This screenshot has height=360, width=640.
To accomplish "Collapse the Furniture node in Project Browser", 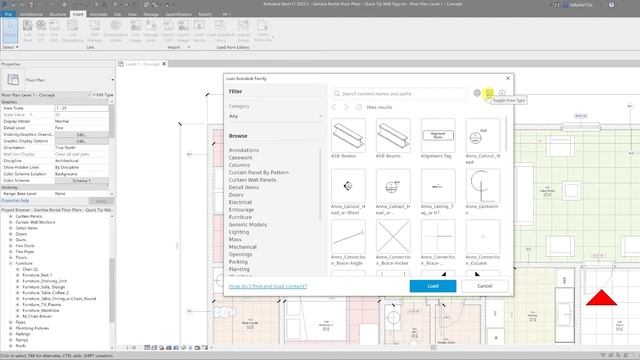I will [x=11, y=264].
